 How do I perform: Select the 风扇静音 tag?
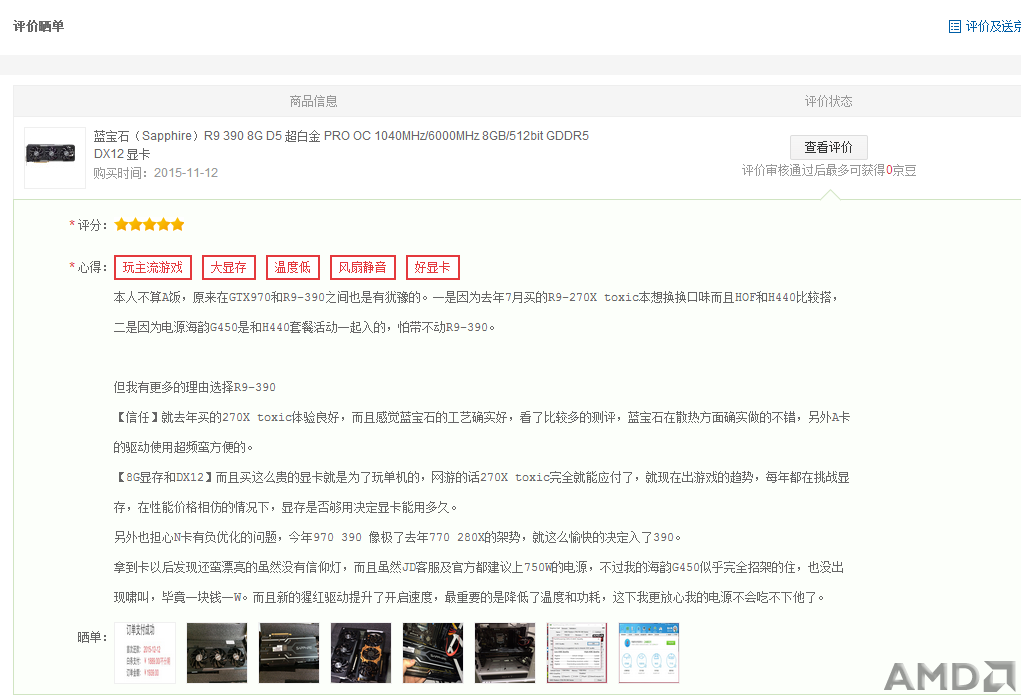pos(363,267)
